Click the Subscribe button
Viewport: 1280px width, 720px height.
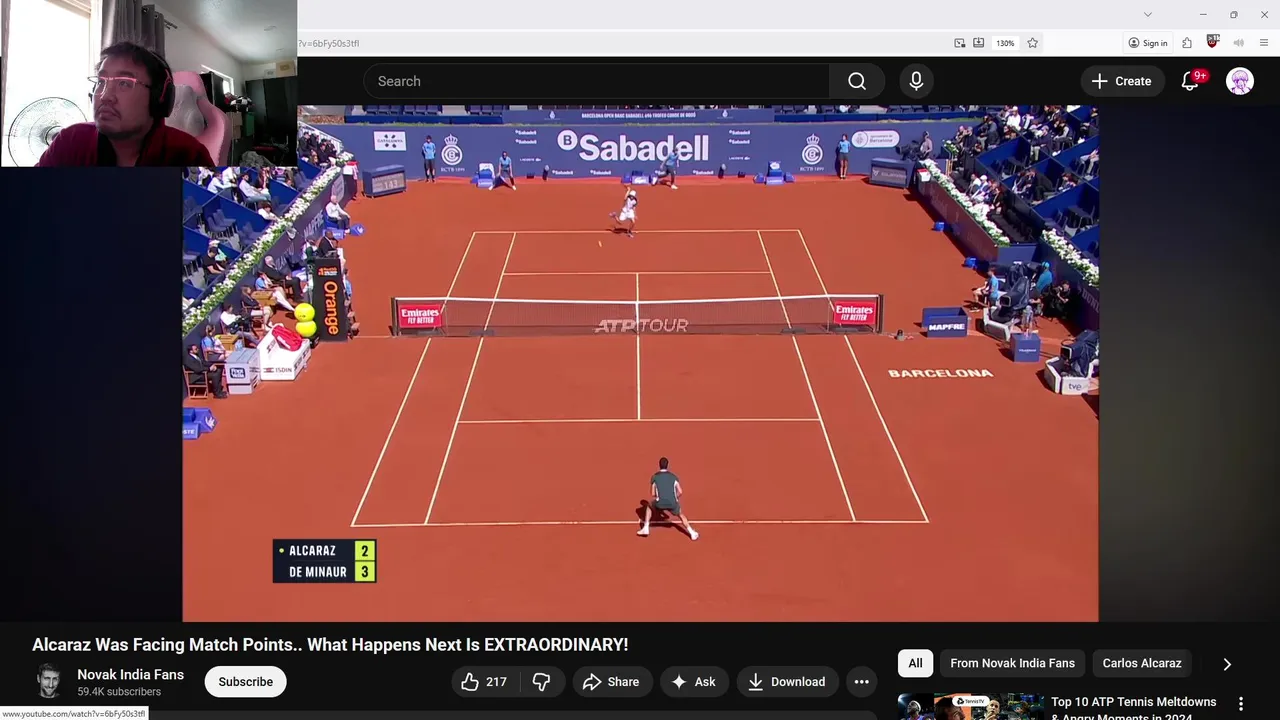245,682
